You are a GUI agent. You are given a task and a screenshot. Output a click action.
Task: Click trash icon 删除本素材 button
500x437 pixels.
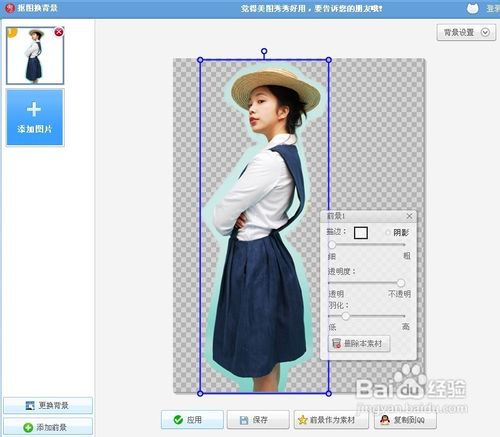coord(359,343)
